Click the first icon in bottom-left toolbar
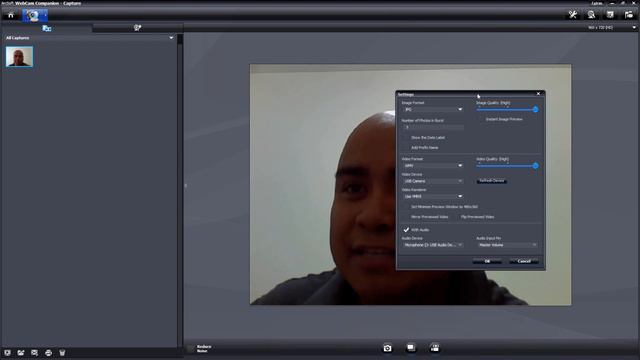Screen dimensions: 640x360 (x=7, y=353)
